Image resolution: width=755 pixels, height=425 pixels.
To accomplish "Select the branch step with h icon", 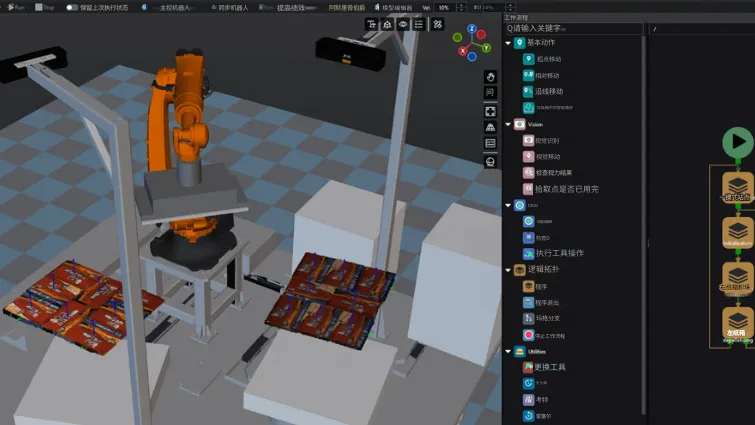I will 541,318.
